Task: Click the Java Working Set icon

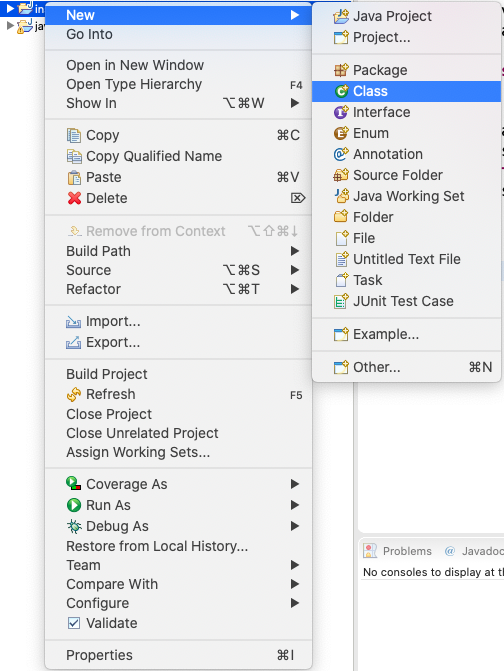Action: point(341,196)
